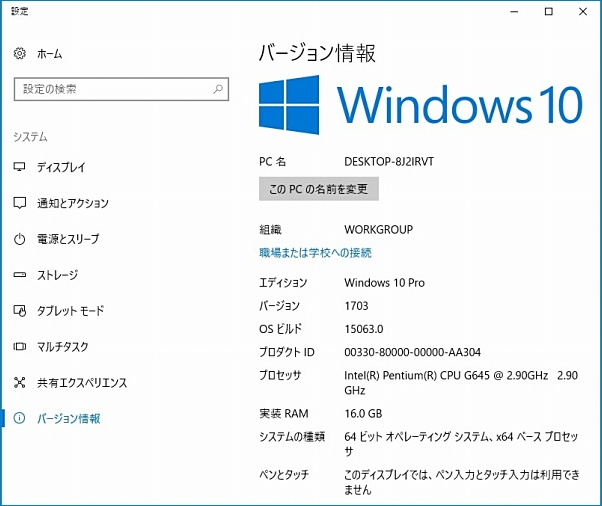602x506 pixels.
Task: Click the 設定 window title
Action: coord(20,11)
